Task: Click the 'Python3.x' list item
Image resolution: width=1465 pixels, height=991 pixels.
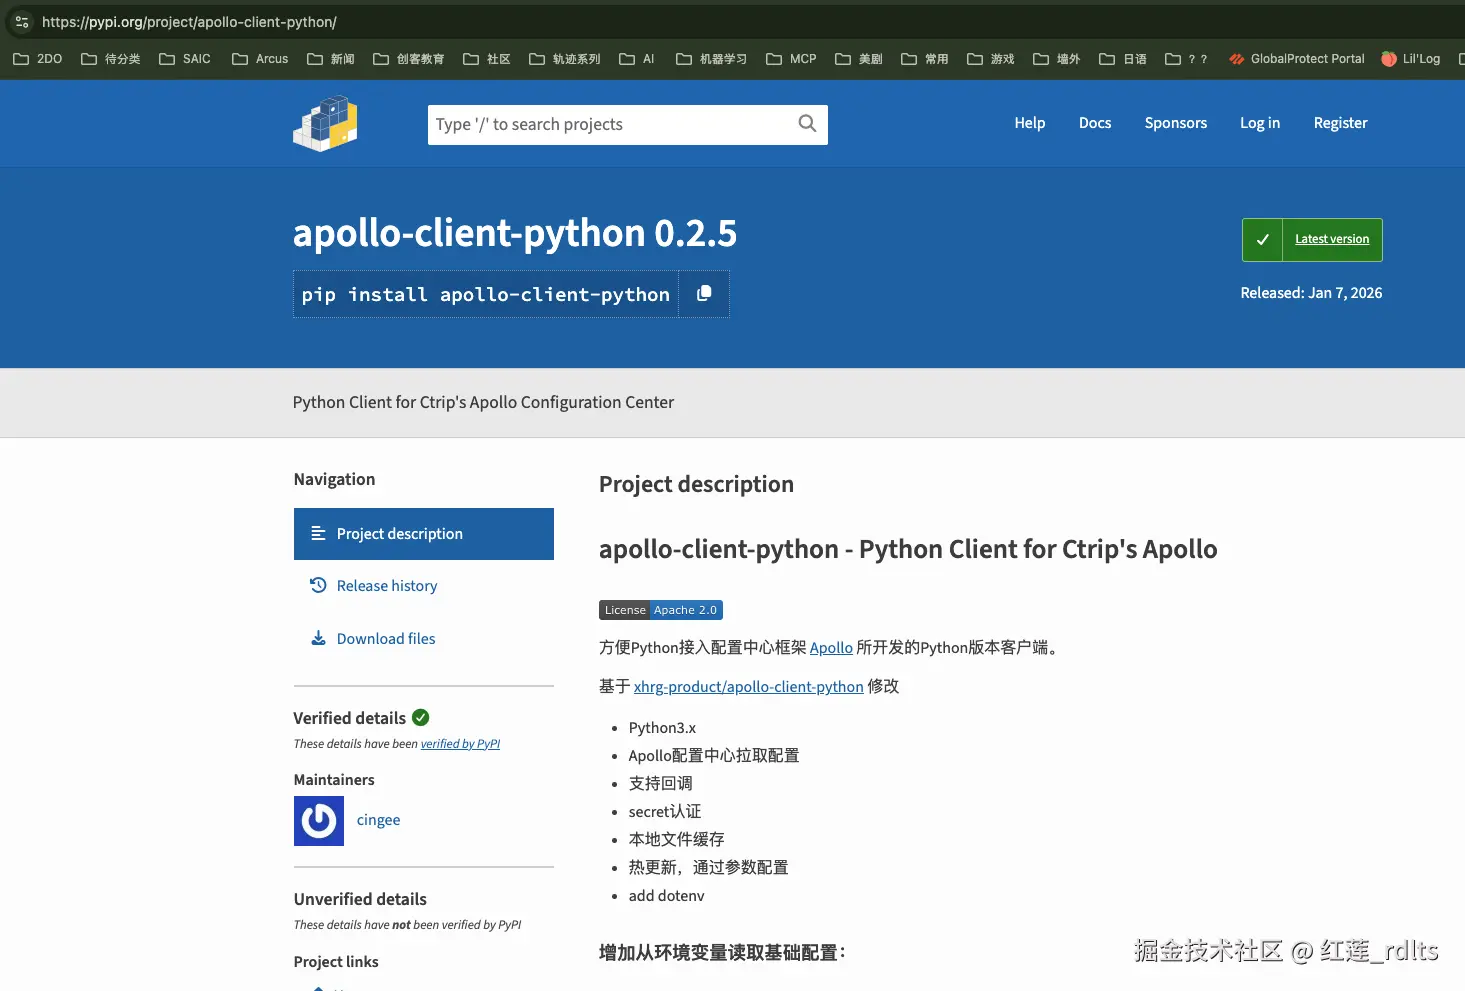Action: 662,728
